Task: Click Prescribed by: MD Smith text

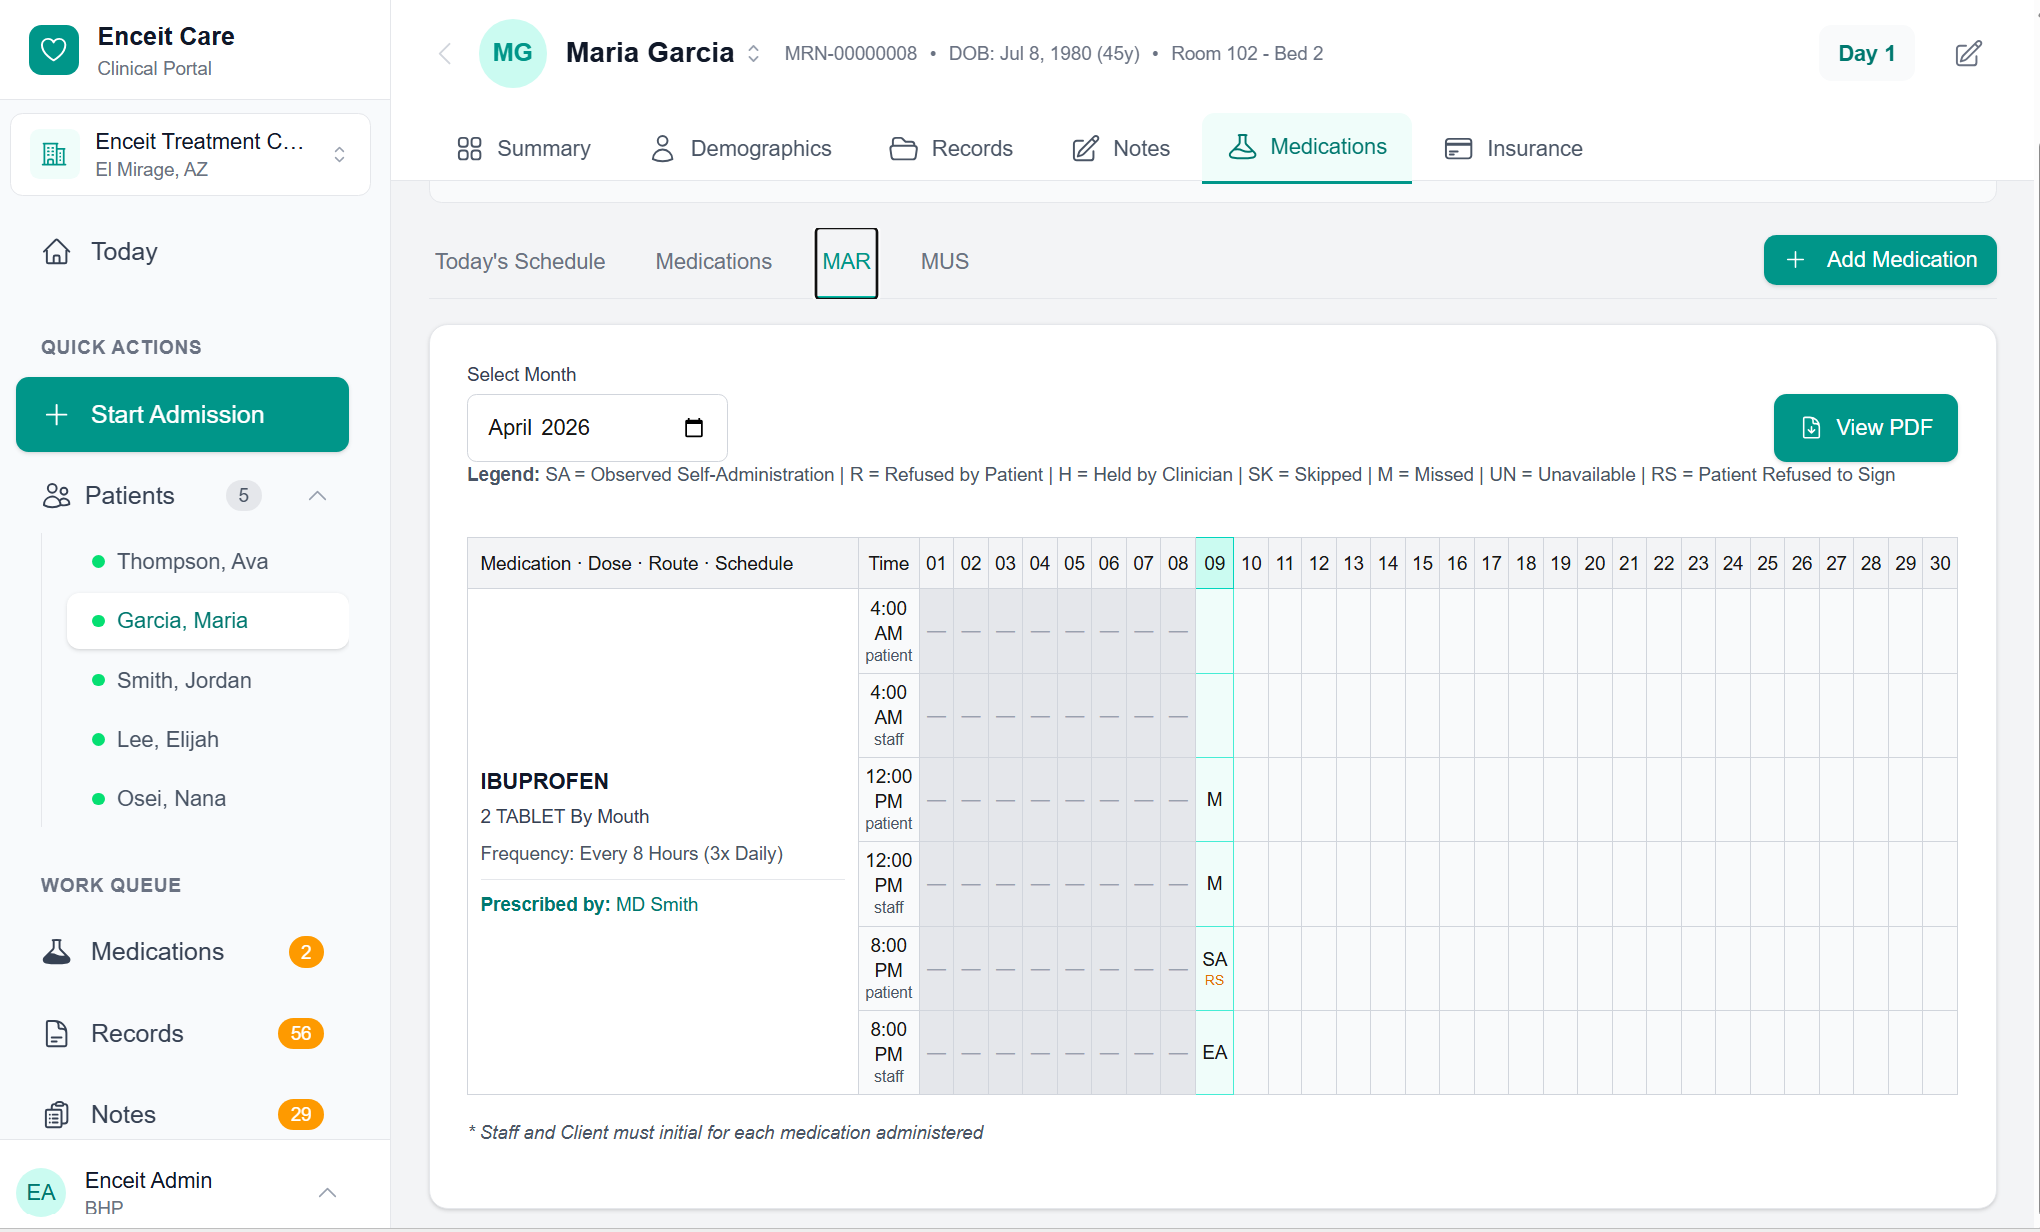Action: (589, 904)
